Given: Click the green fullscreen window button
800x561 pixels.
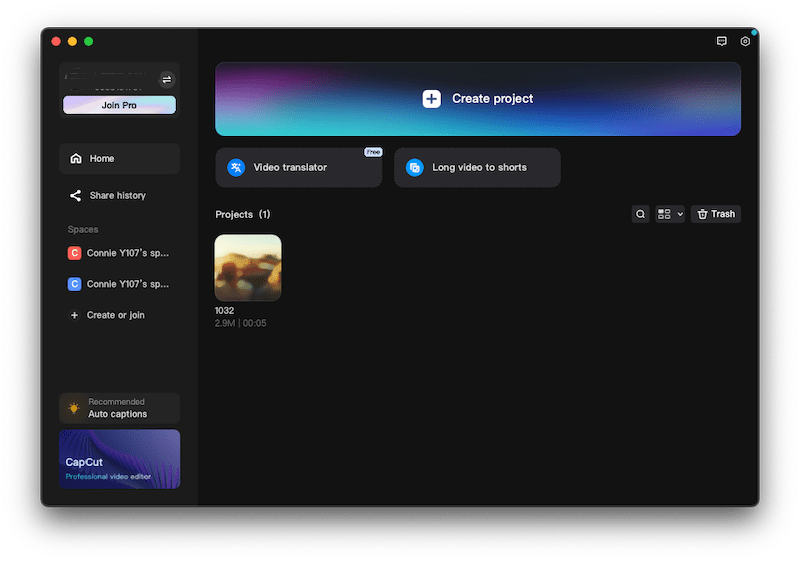Looking at the screenshot, I should pos(89,41).
